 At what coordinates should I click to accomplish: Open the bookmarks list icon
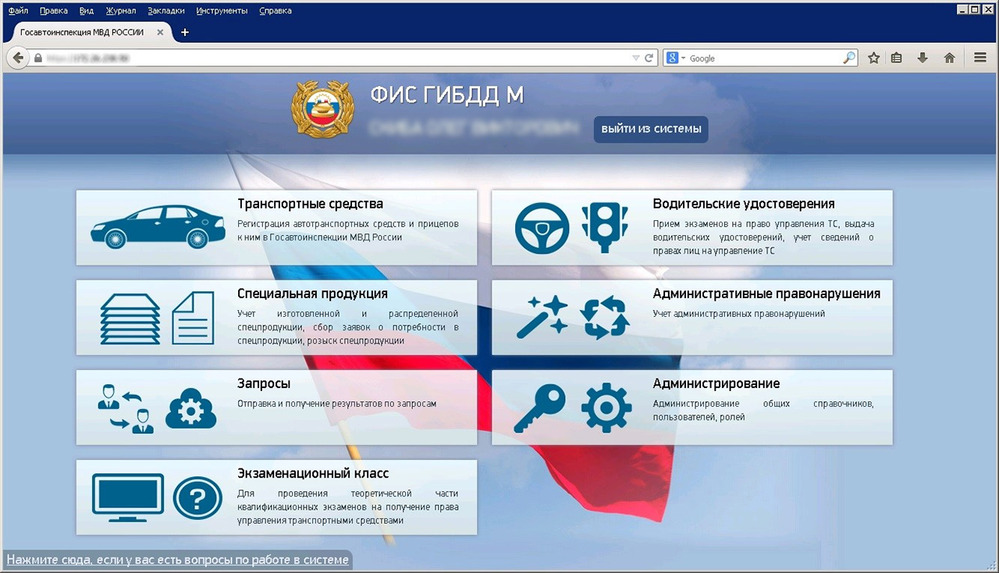(896, 58)
